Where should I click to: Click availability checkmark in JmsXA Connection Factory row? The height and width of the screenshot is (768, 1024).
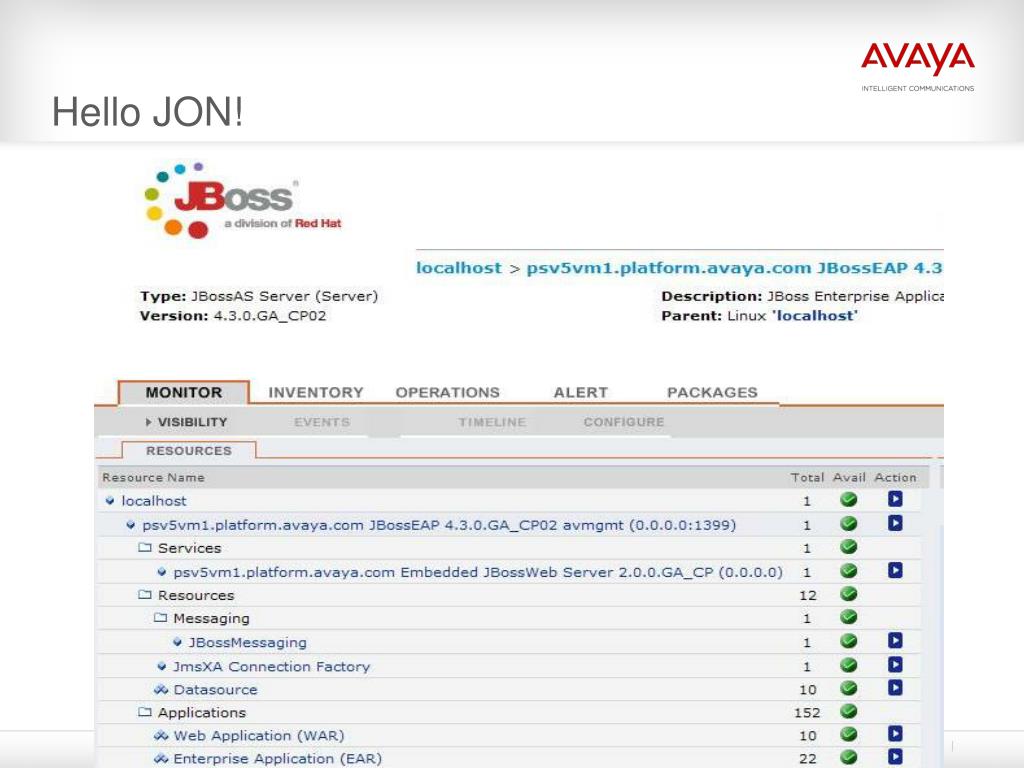pos(848,665)
